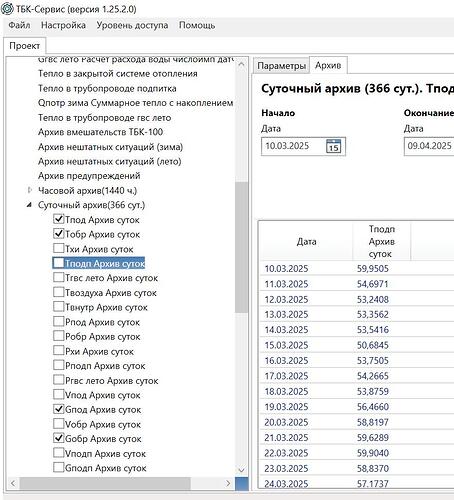Select table row dated 18.03.2025

(x=357, y=391)
